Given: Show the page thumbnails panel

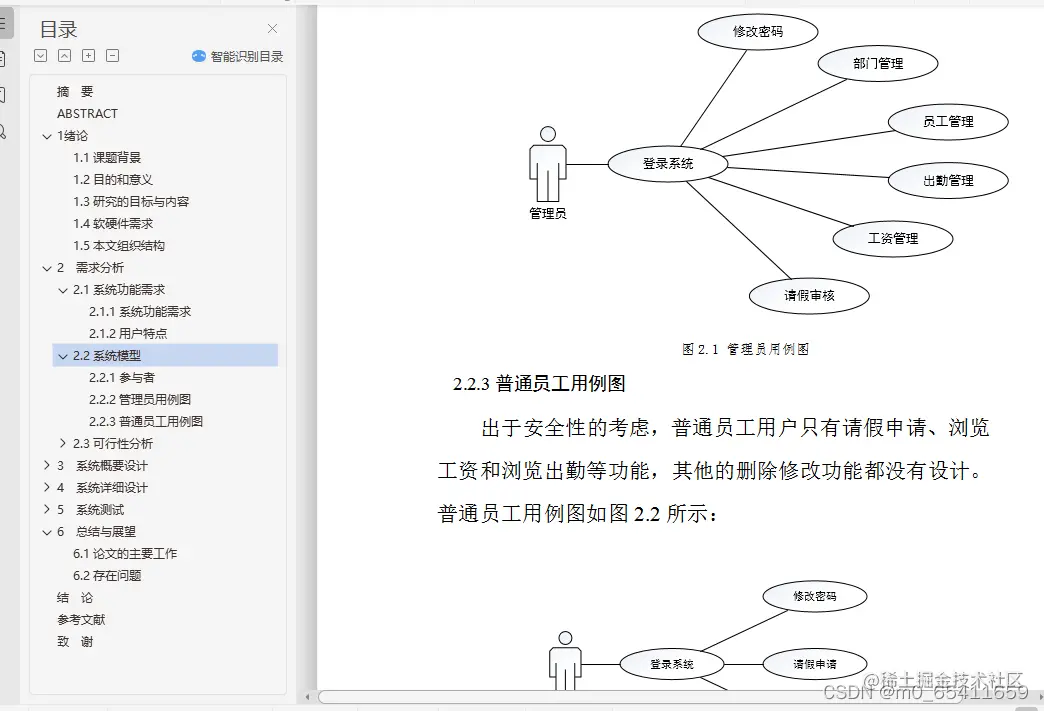Looking at the screenshot, I should coord(8,60).
